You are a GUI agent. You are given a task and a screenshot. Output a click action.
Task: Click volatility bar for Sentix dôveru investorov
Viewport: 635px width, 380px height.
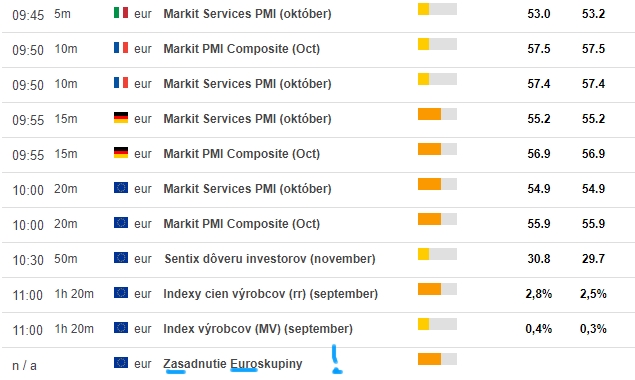437,254
